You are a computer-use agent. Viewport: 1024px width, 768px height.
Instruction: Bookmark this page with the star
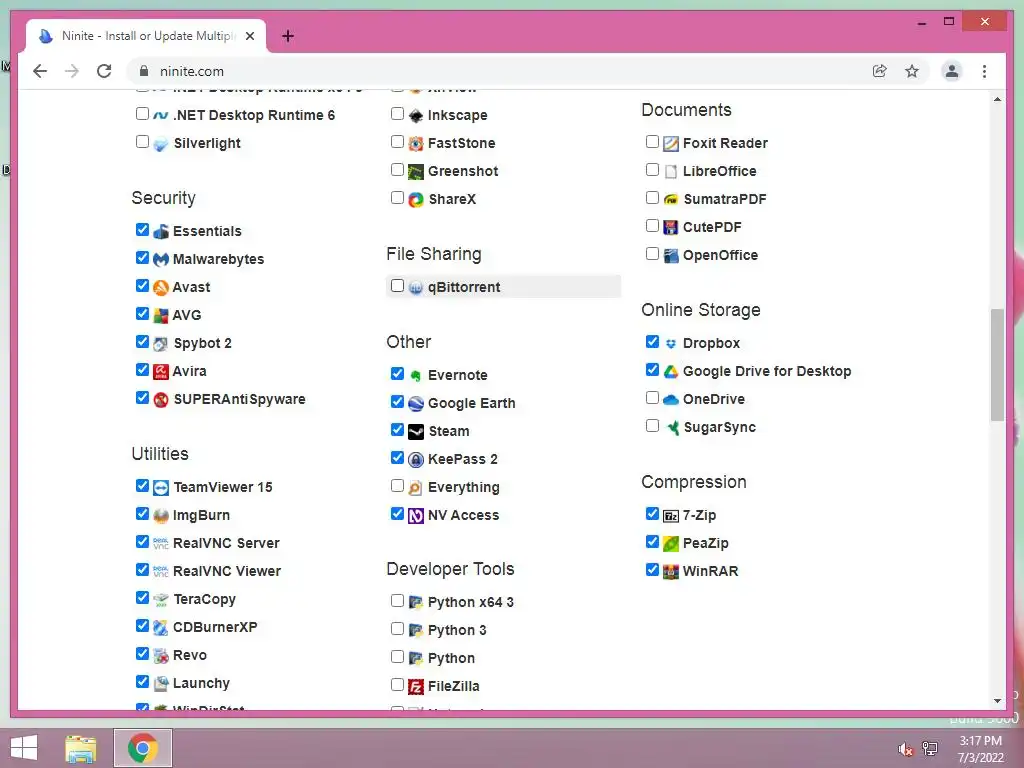(x=912, y=71)
